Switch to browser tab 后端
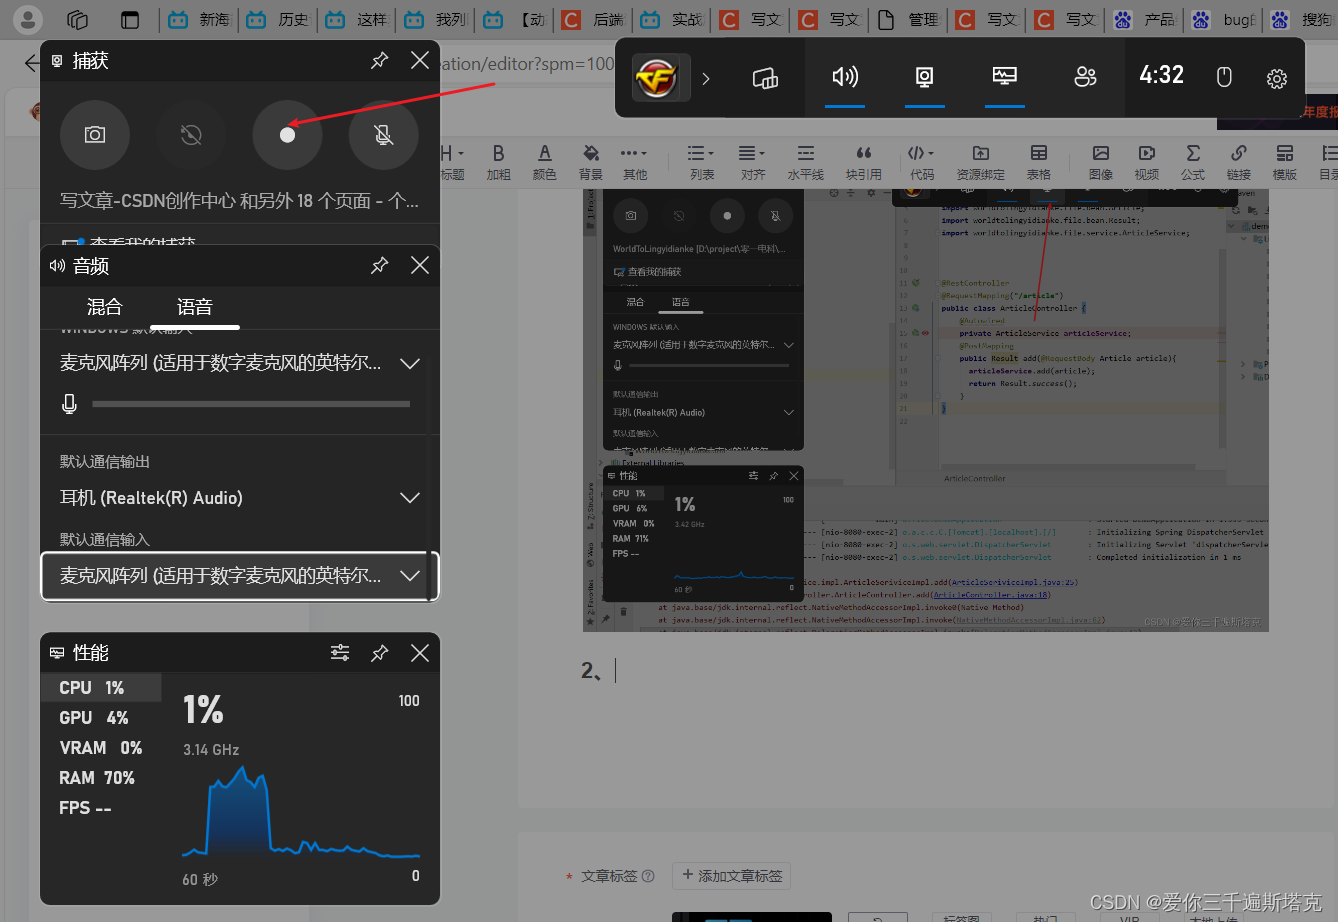The image size is (1338, 922). [x=594, y=19]
